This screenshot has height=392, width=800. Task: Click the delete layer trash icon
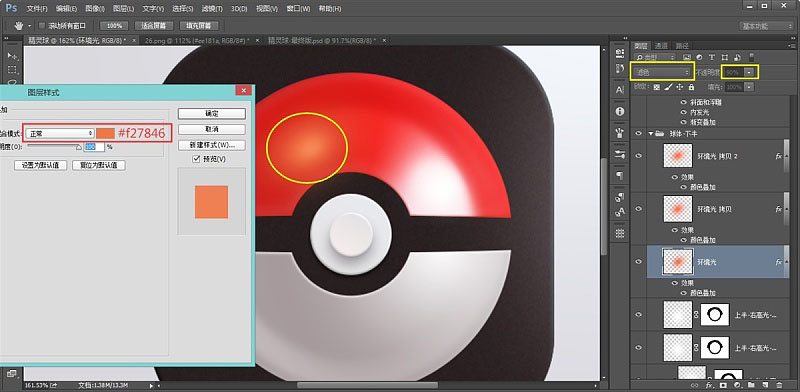(779, 385)
